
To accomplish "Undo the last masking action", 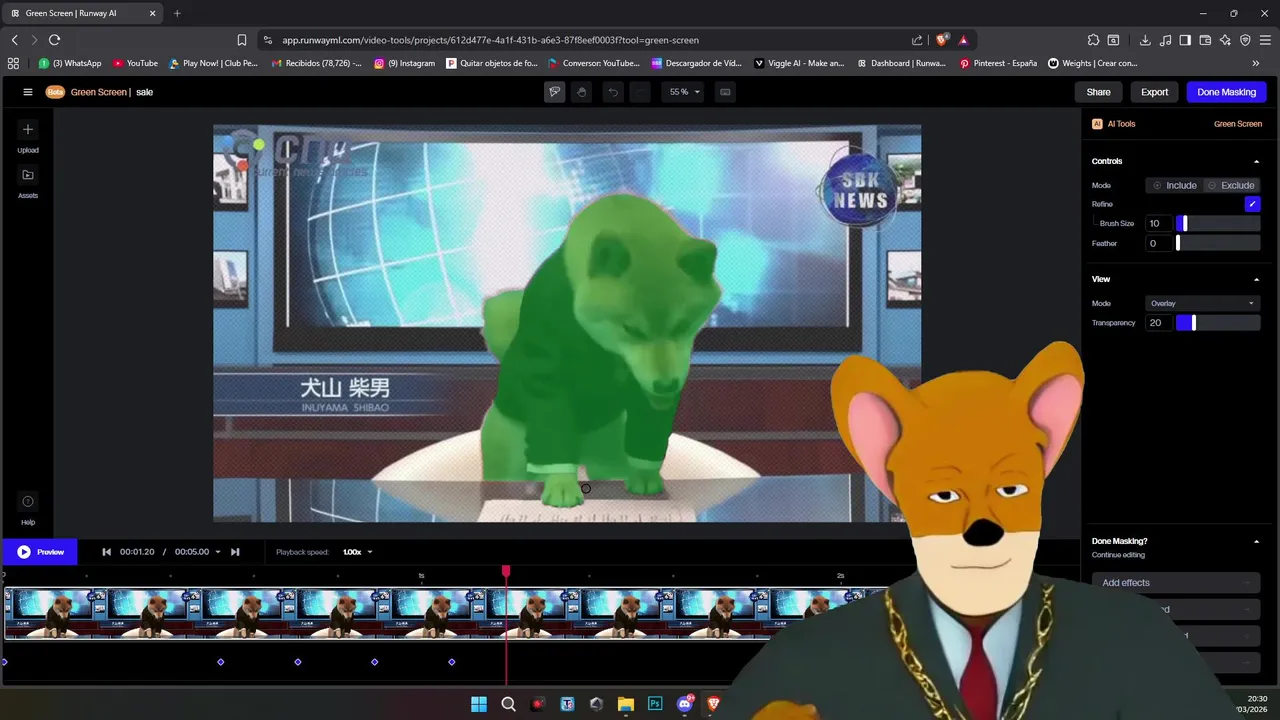I will [613, 92].
